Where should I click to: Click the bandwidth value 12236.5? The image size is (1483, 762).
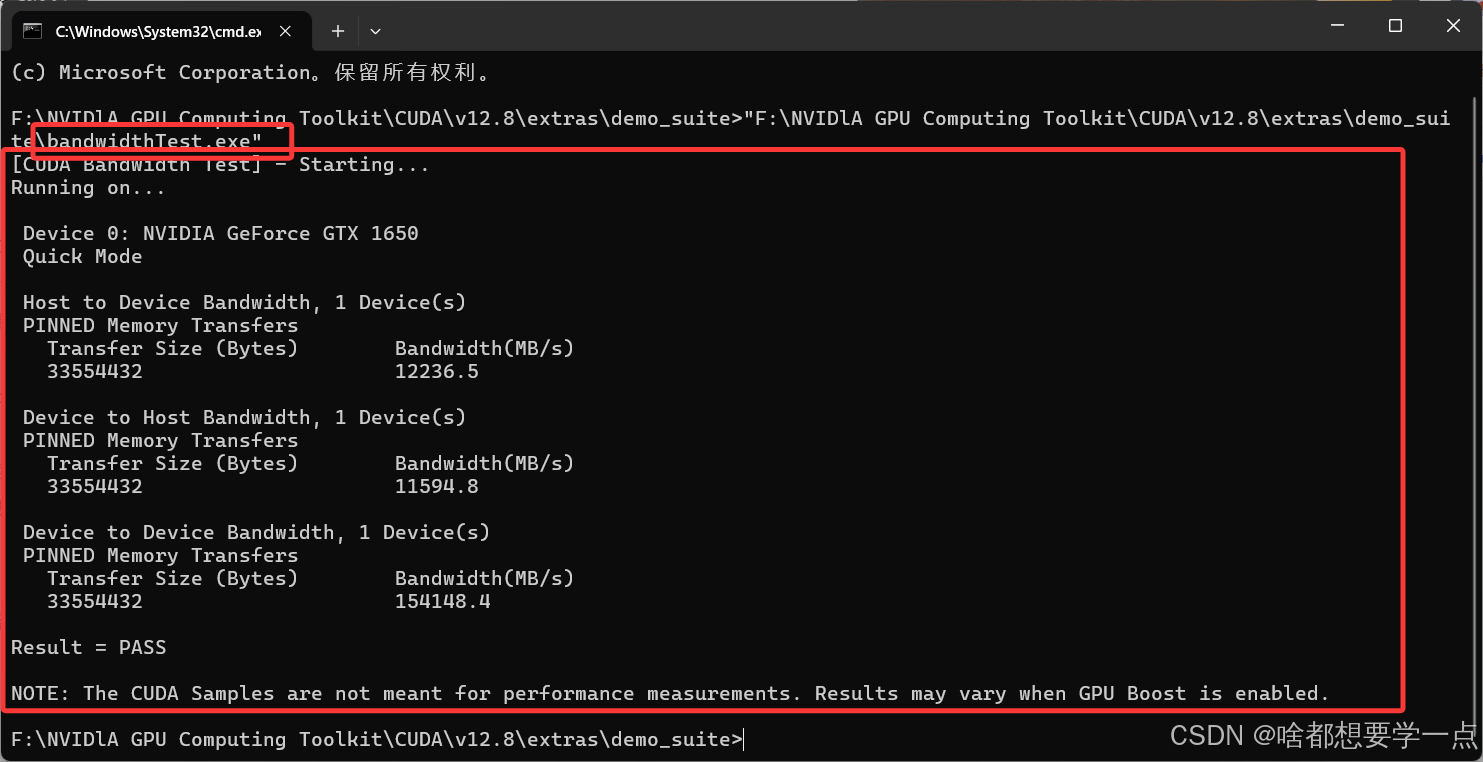tap(435, 371)
